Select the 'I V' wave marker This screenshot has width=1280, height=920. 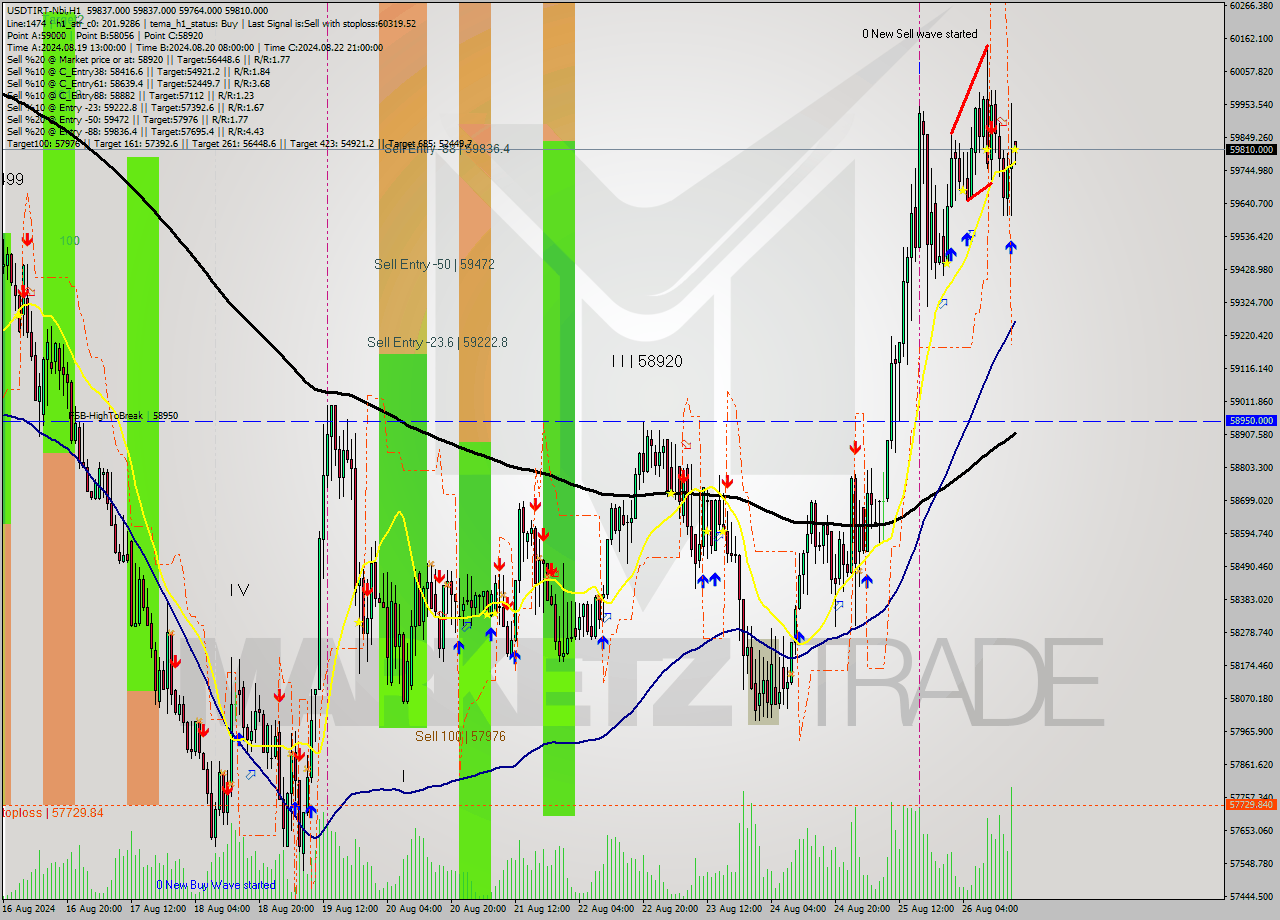point(239,590)
